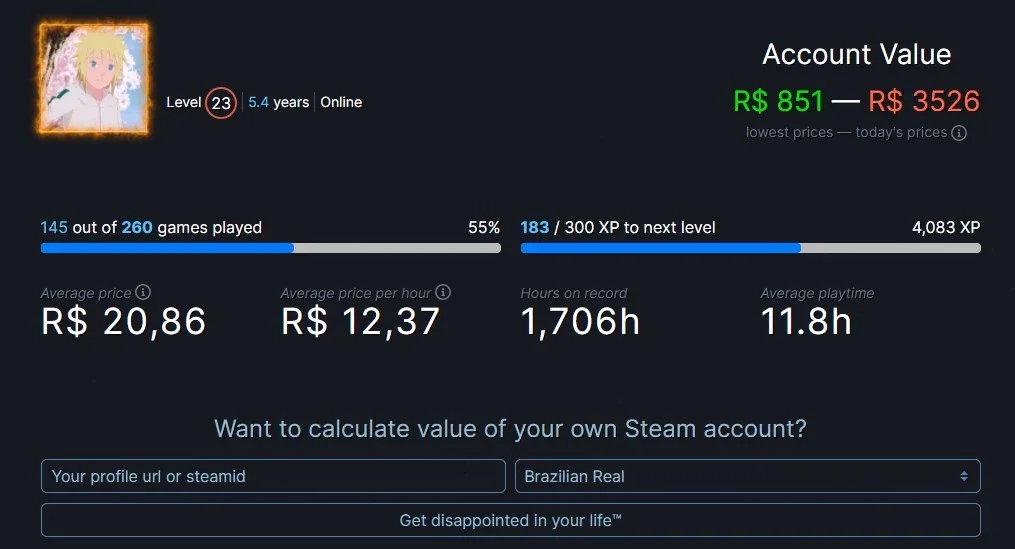This screenshot has height=549, width=1015.
Task: Focus the profile url or steamid field
Action: (273, 476)
